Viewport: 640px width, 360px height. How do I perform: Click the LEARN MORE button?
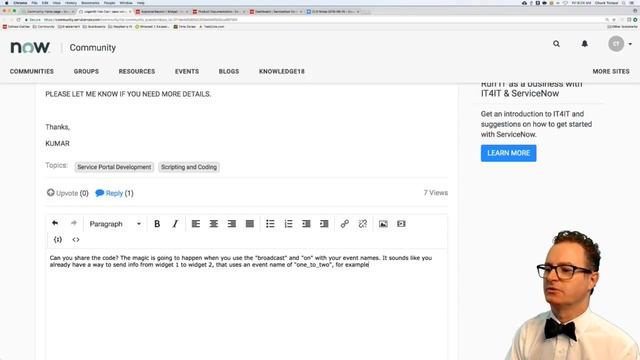509,153
